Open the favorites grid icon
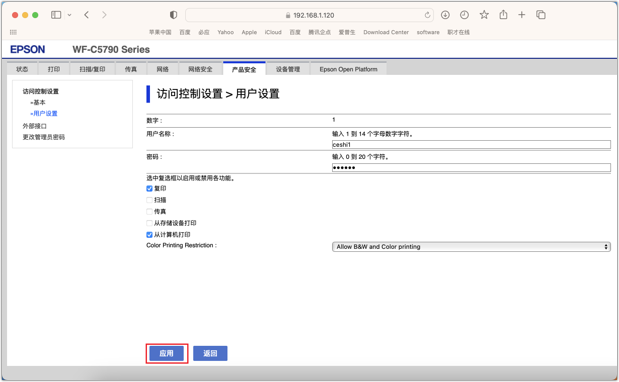 13,32
